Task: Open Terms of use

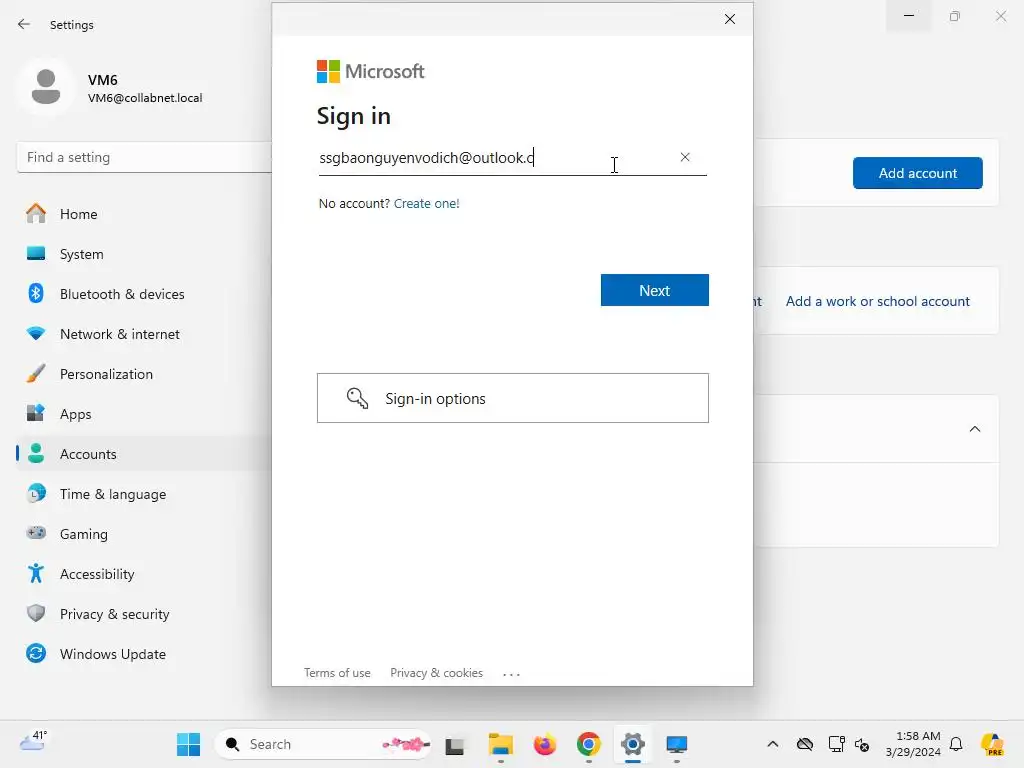Action: 337,673
